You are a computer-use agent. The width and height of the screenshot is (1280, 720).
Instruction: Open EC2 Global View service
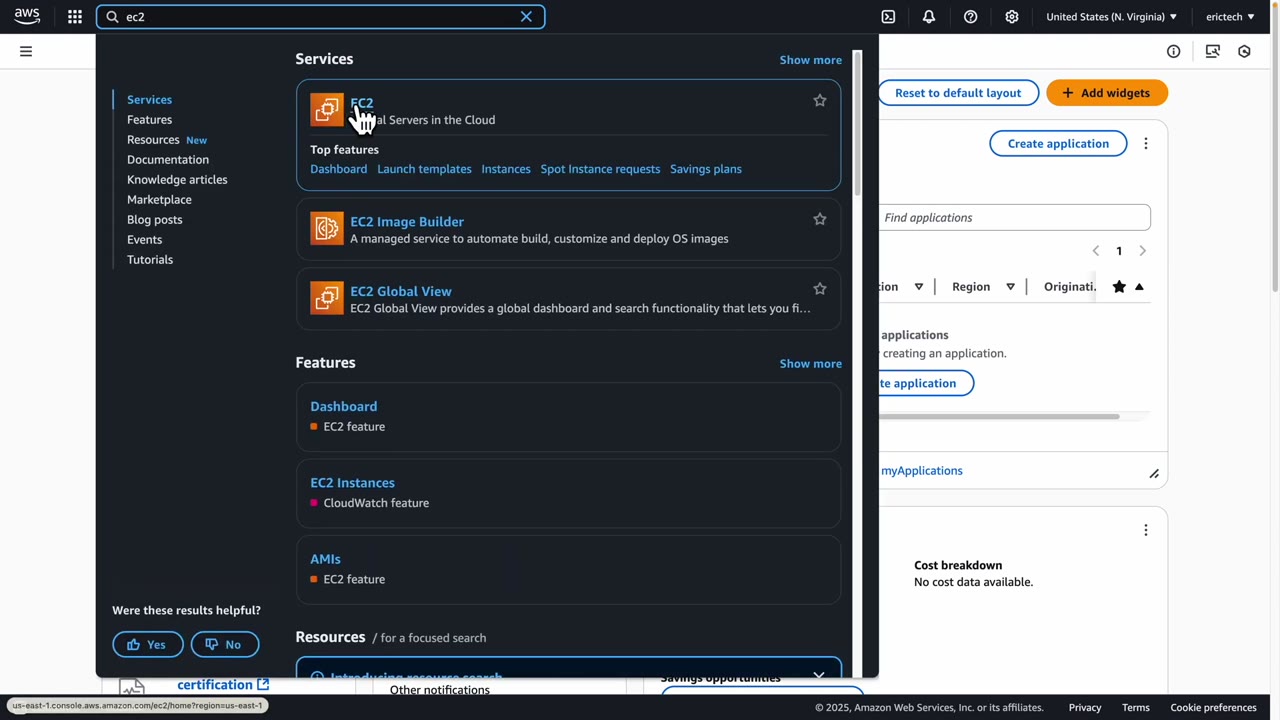[x=401, y=291]
